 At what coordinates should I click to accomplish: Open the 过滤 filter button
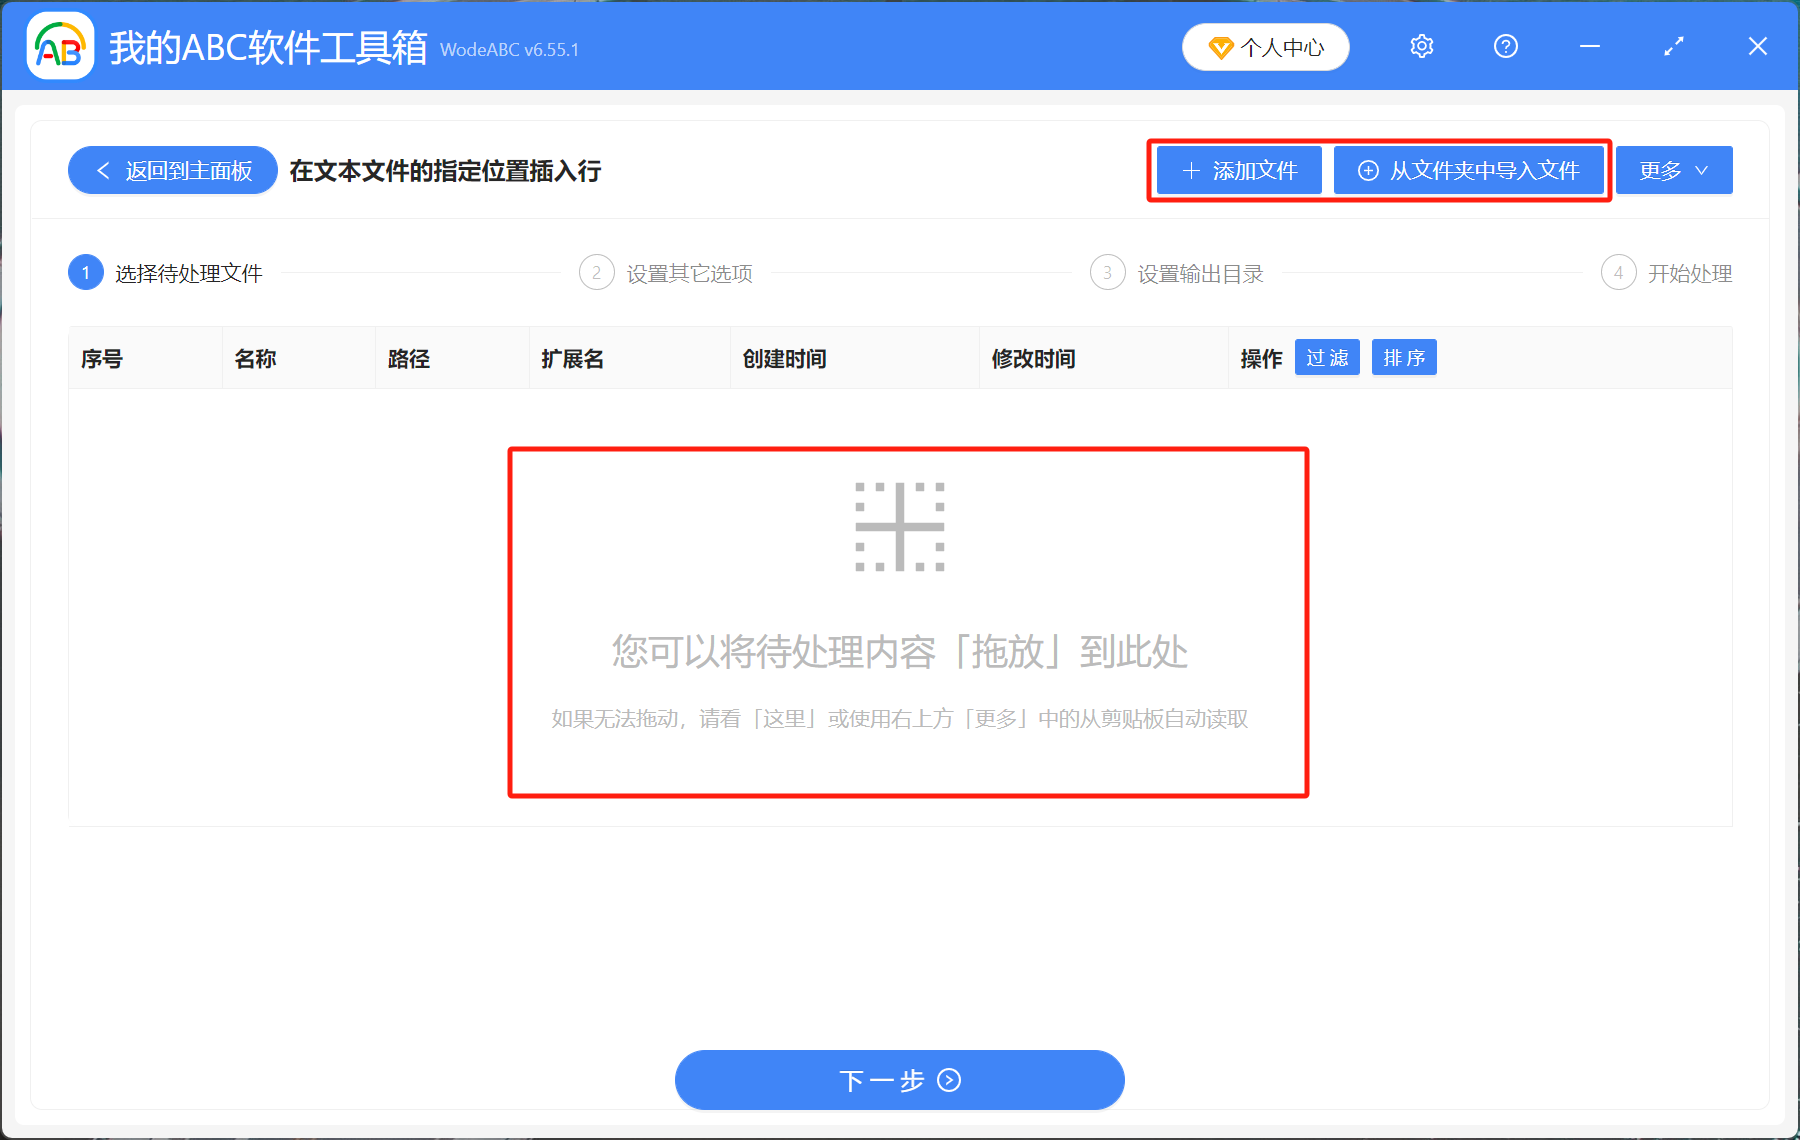point(1327,357)
